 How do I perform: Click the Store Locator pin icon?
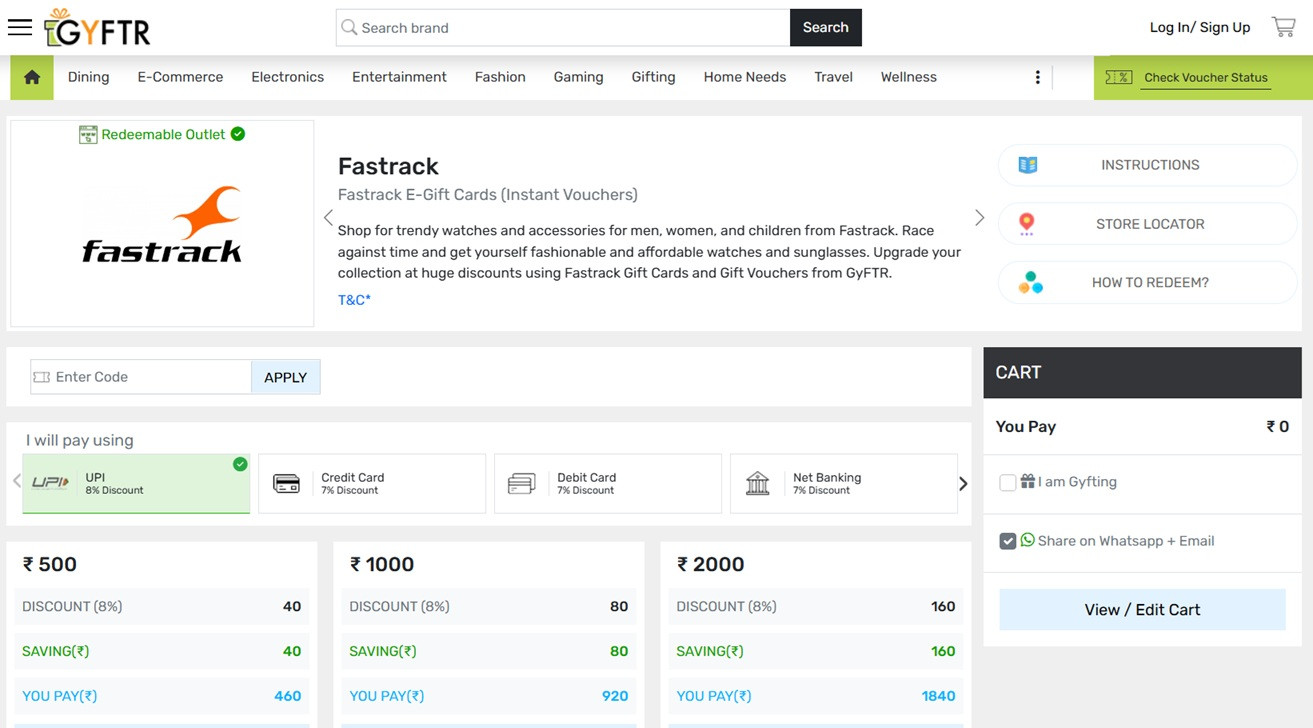pos(1027,224)
